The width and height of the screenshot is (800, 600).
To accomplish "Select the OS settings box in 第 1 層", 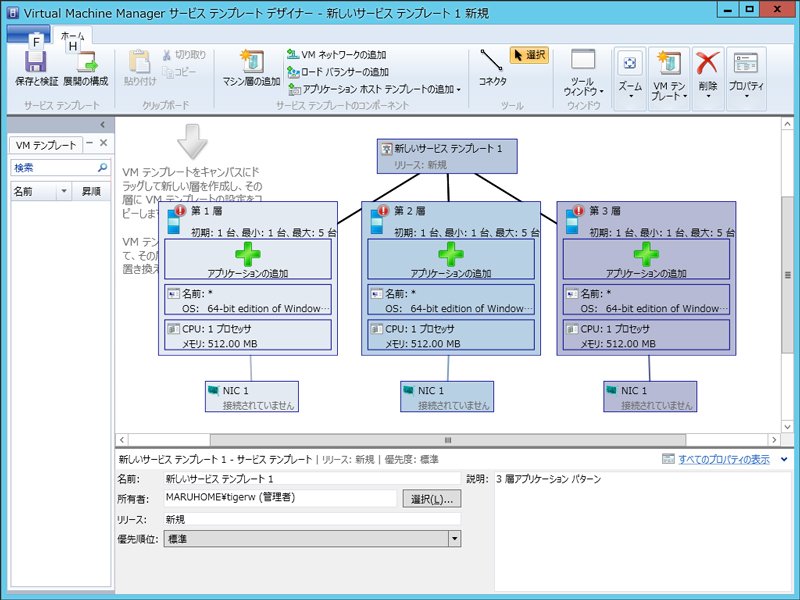I will pos(248,300).
